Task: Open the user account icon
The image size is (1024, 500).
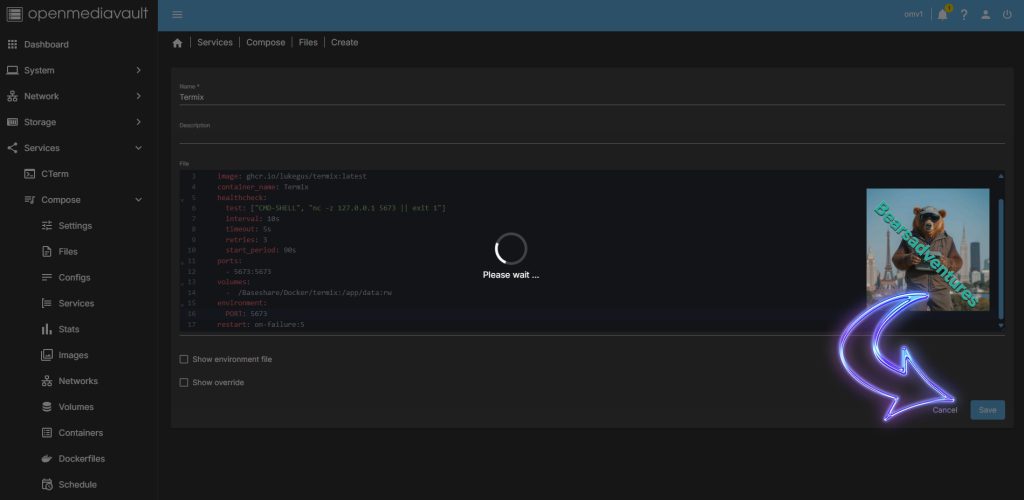Action: [x=986, y=15]
